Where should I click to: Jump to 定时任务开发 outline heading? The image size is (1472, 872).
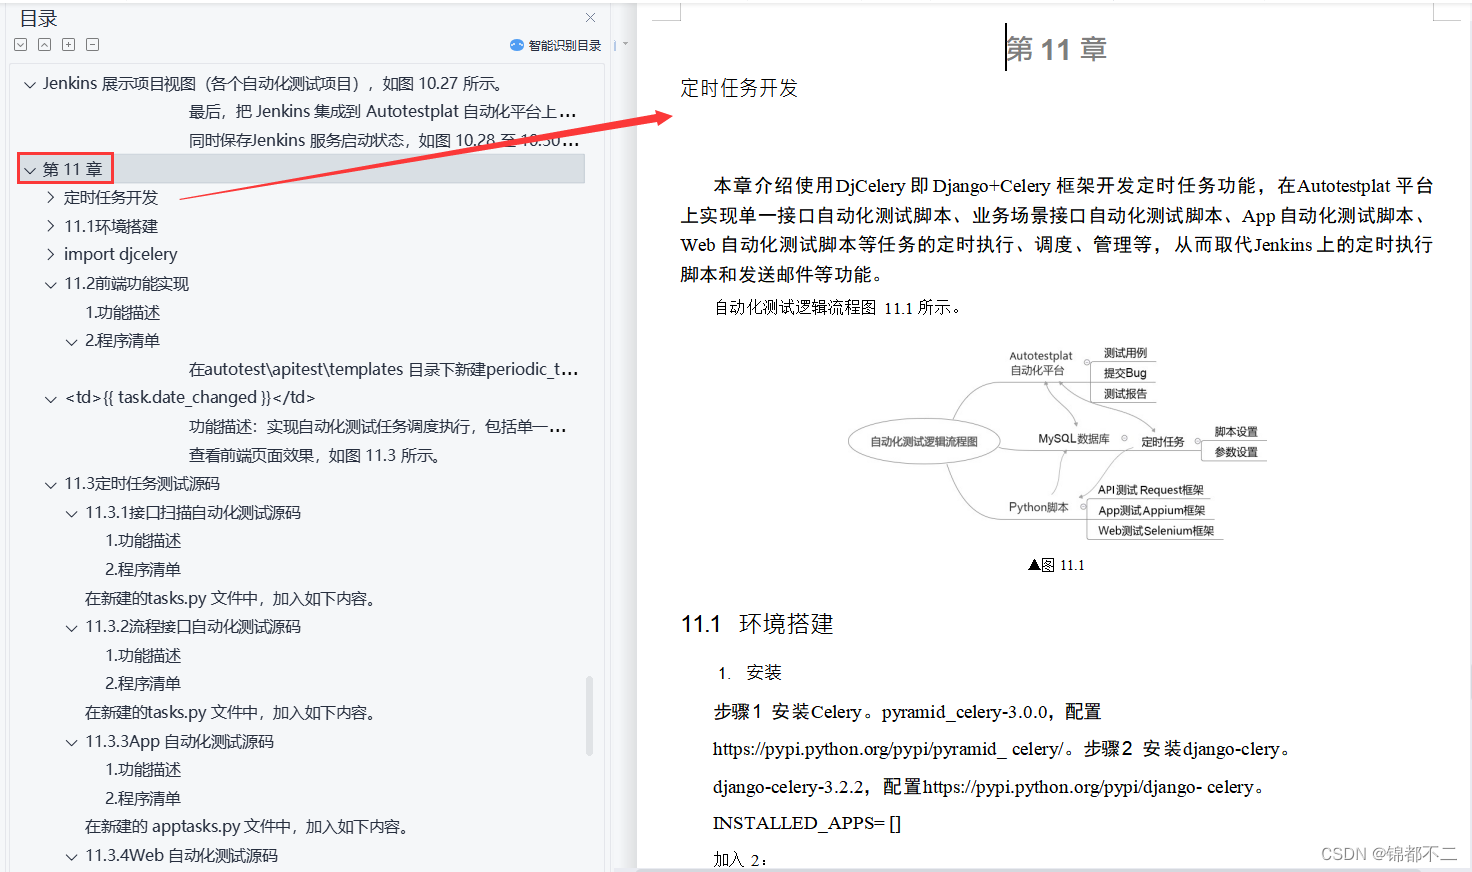pos(111,198)
